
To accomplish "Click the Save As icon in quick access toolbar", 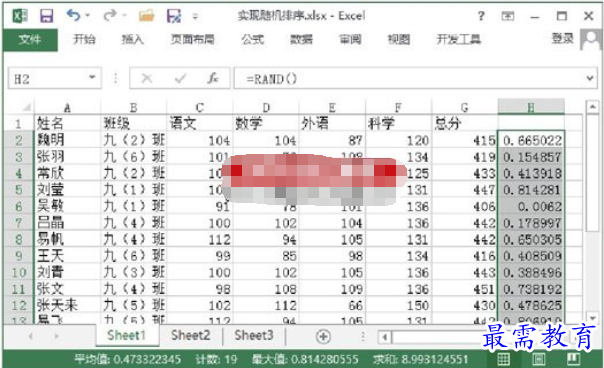I will coord(174,16).
